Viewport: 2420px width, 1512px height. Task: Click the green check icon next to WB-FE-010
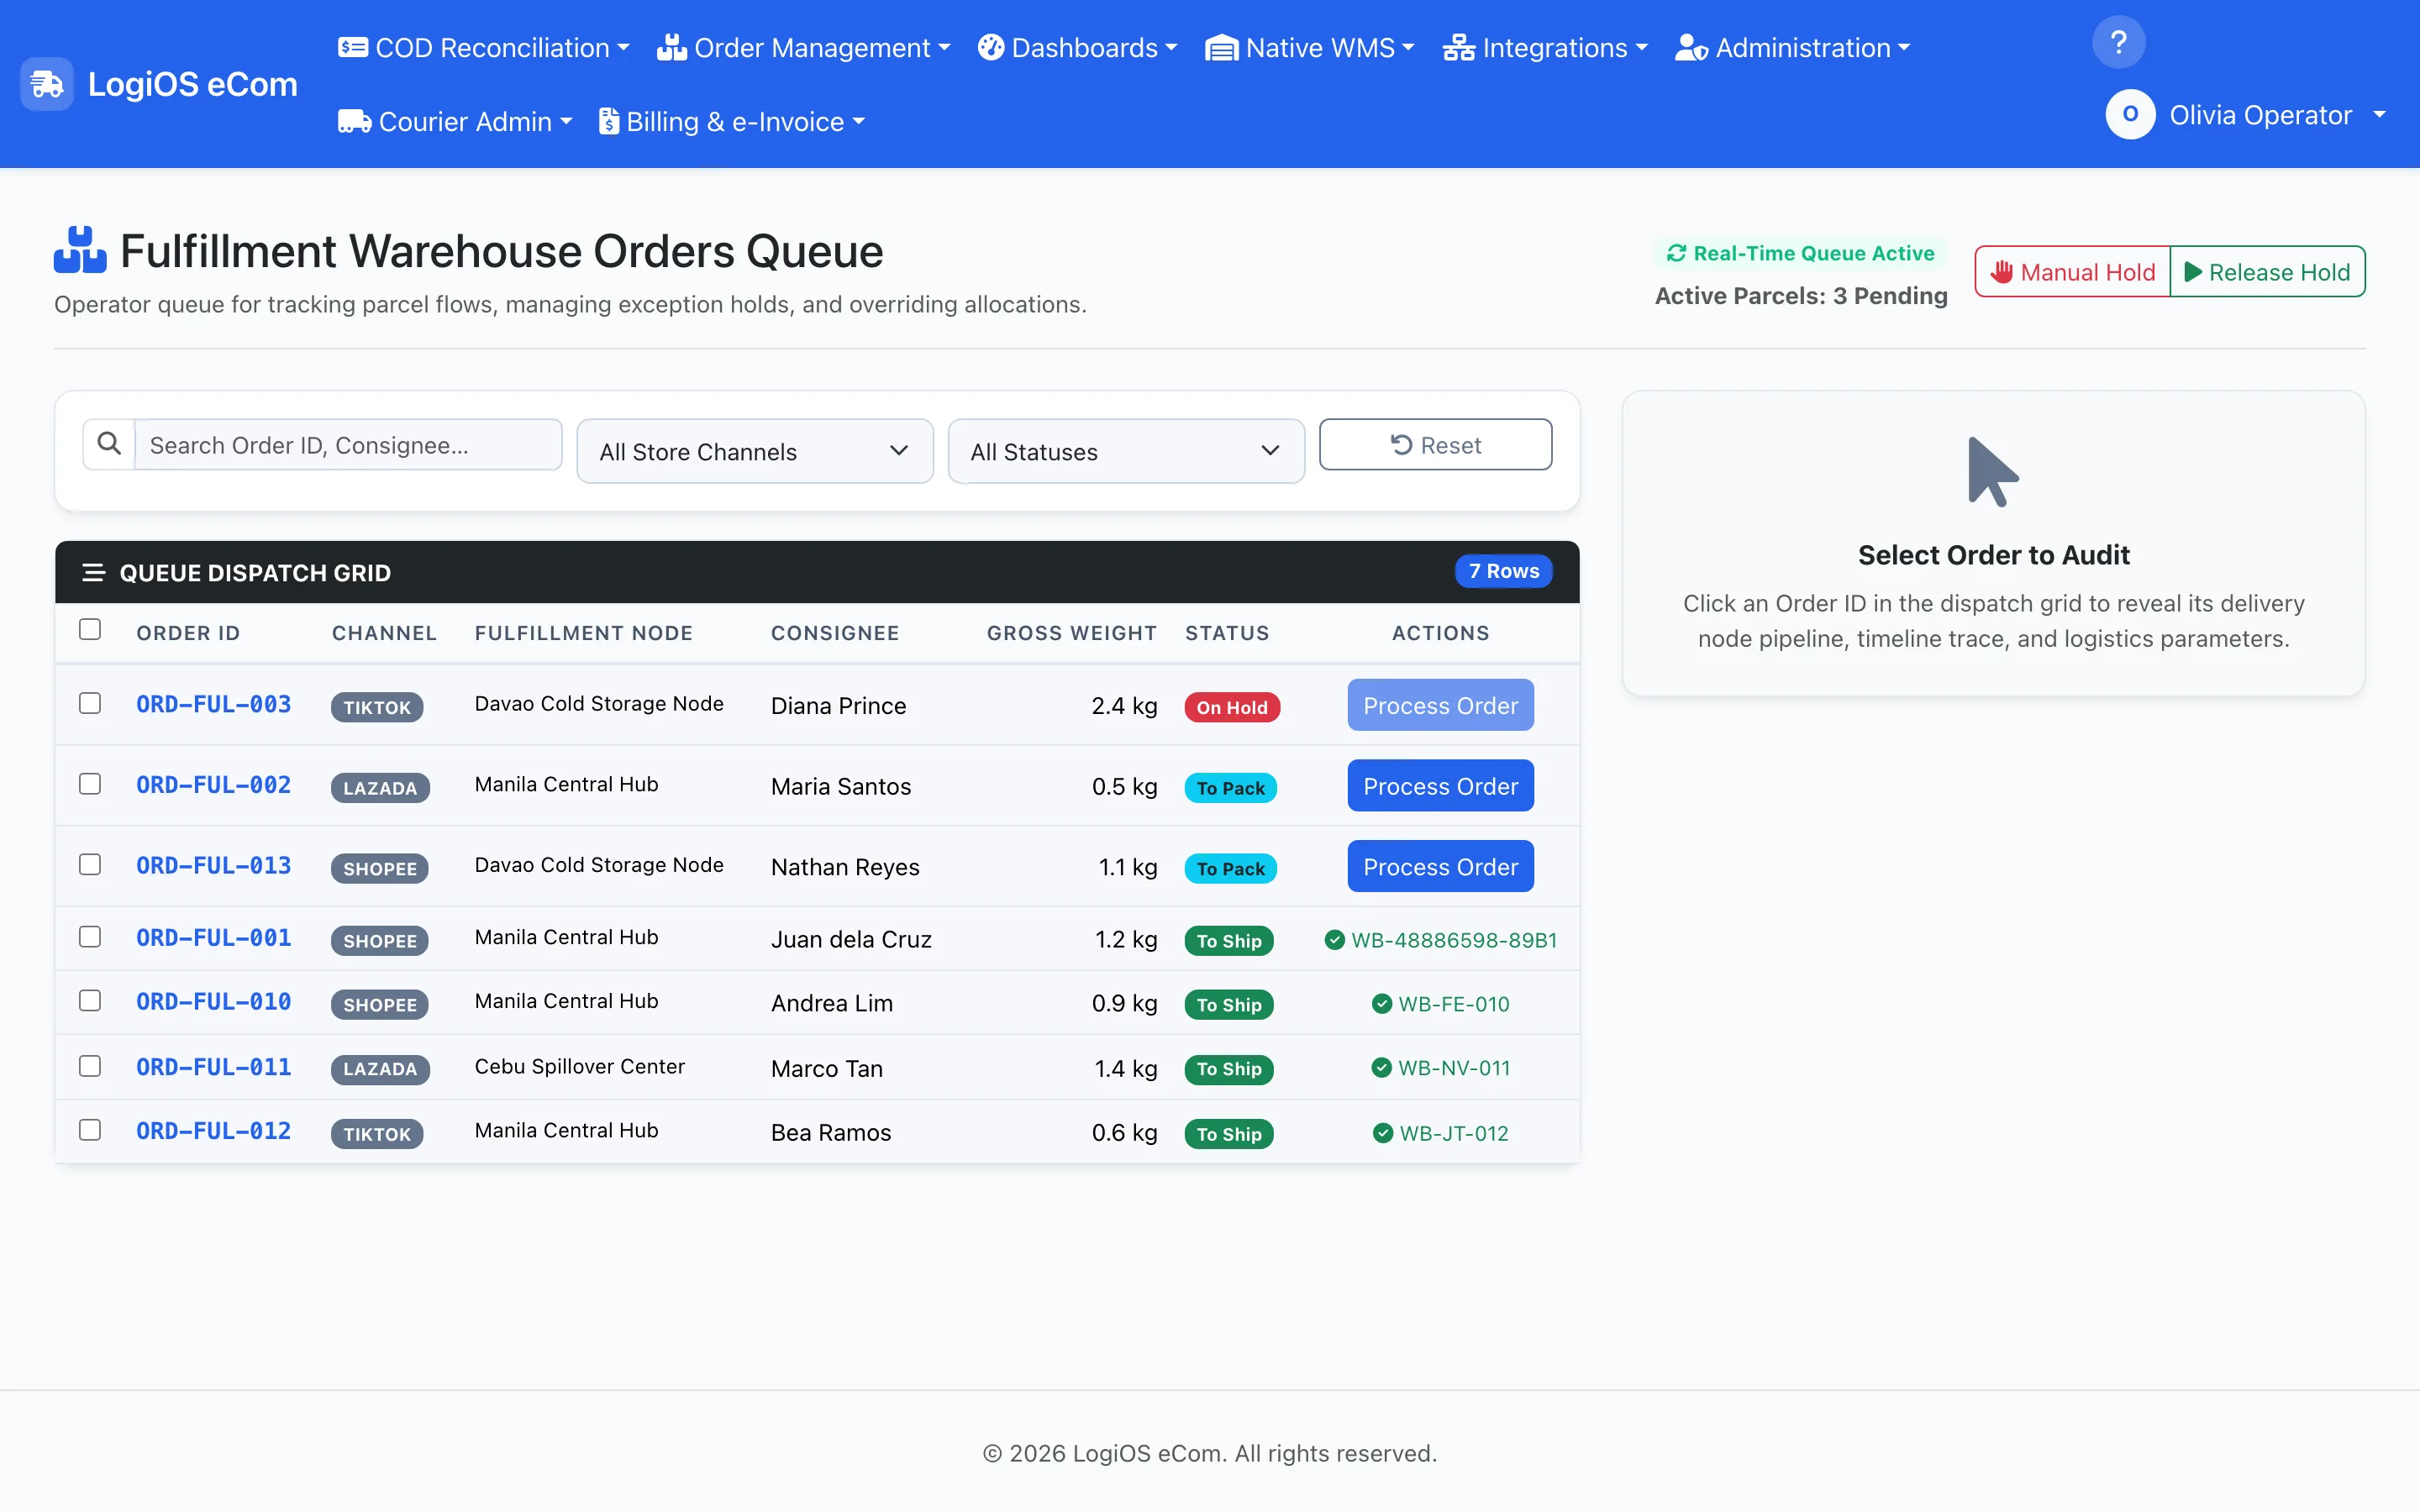click(x=1381, y=1003)
